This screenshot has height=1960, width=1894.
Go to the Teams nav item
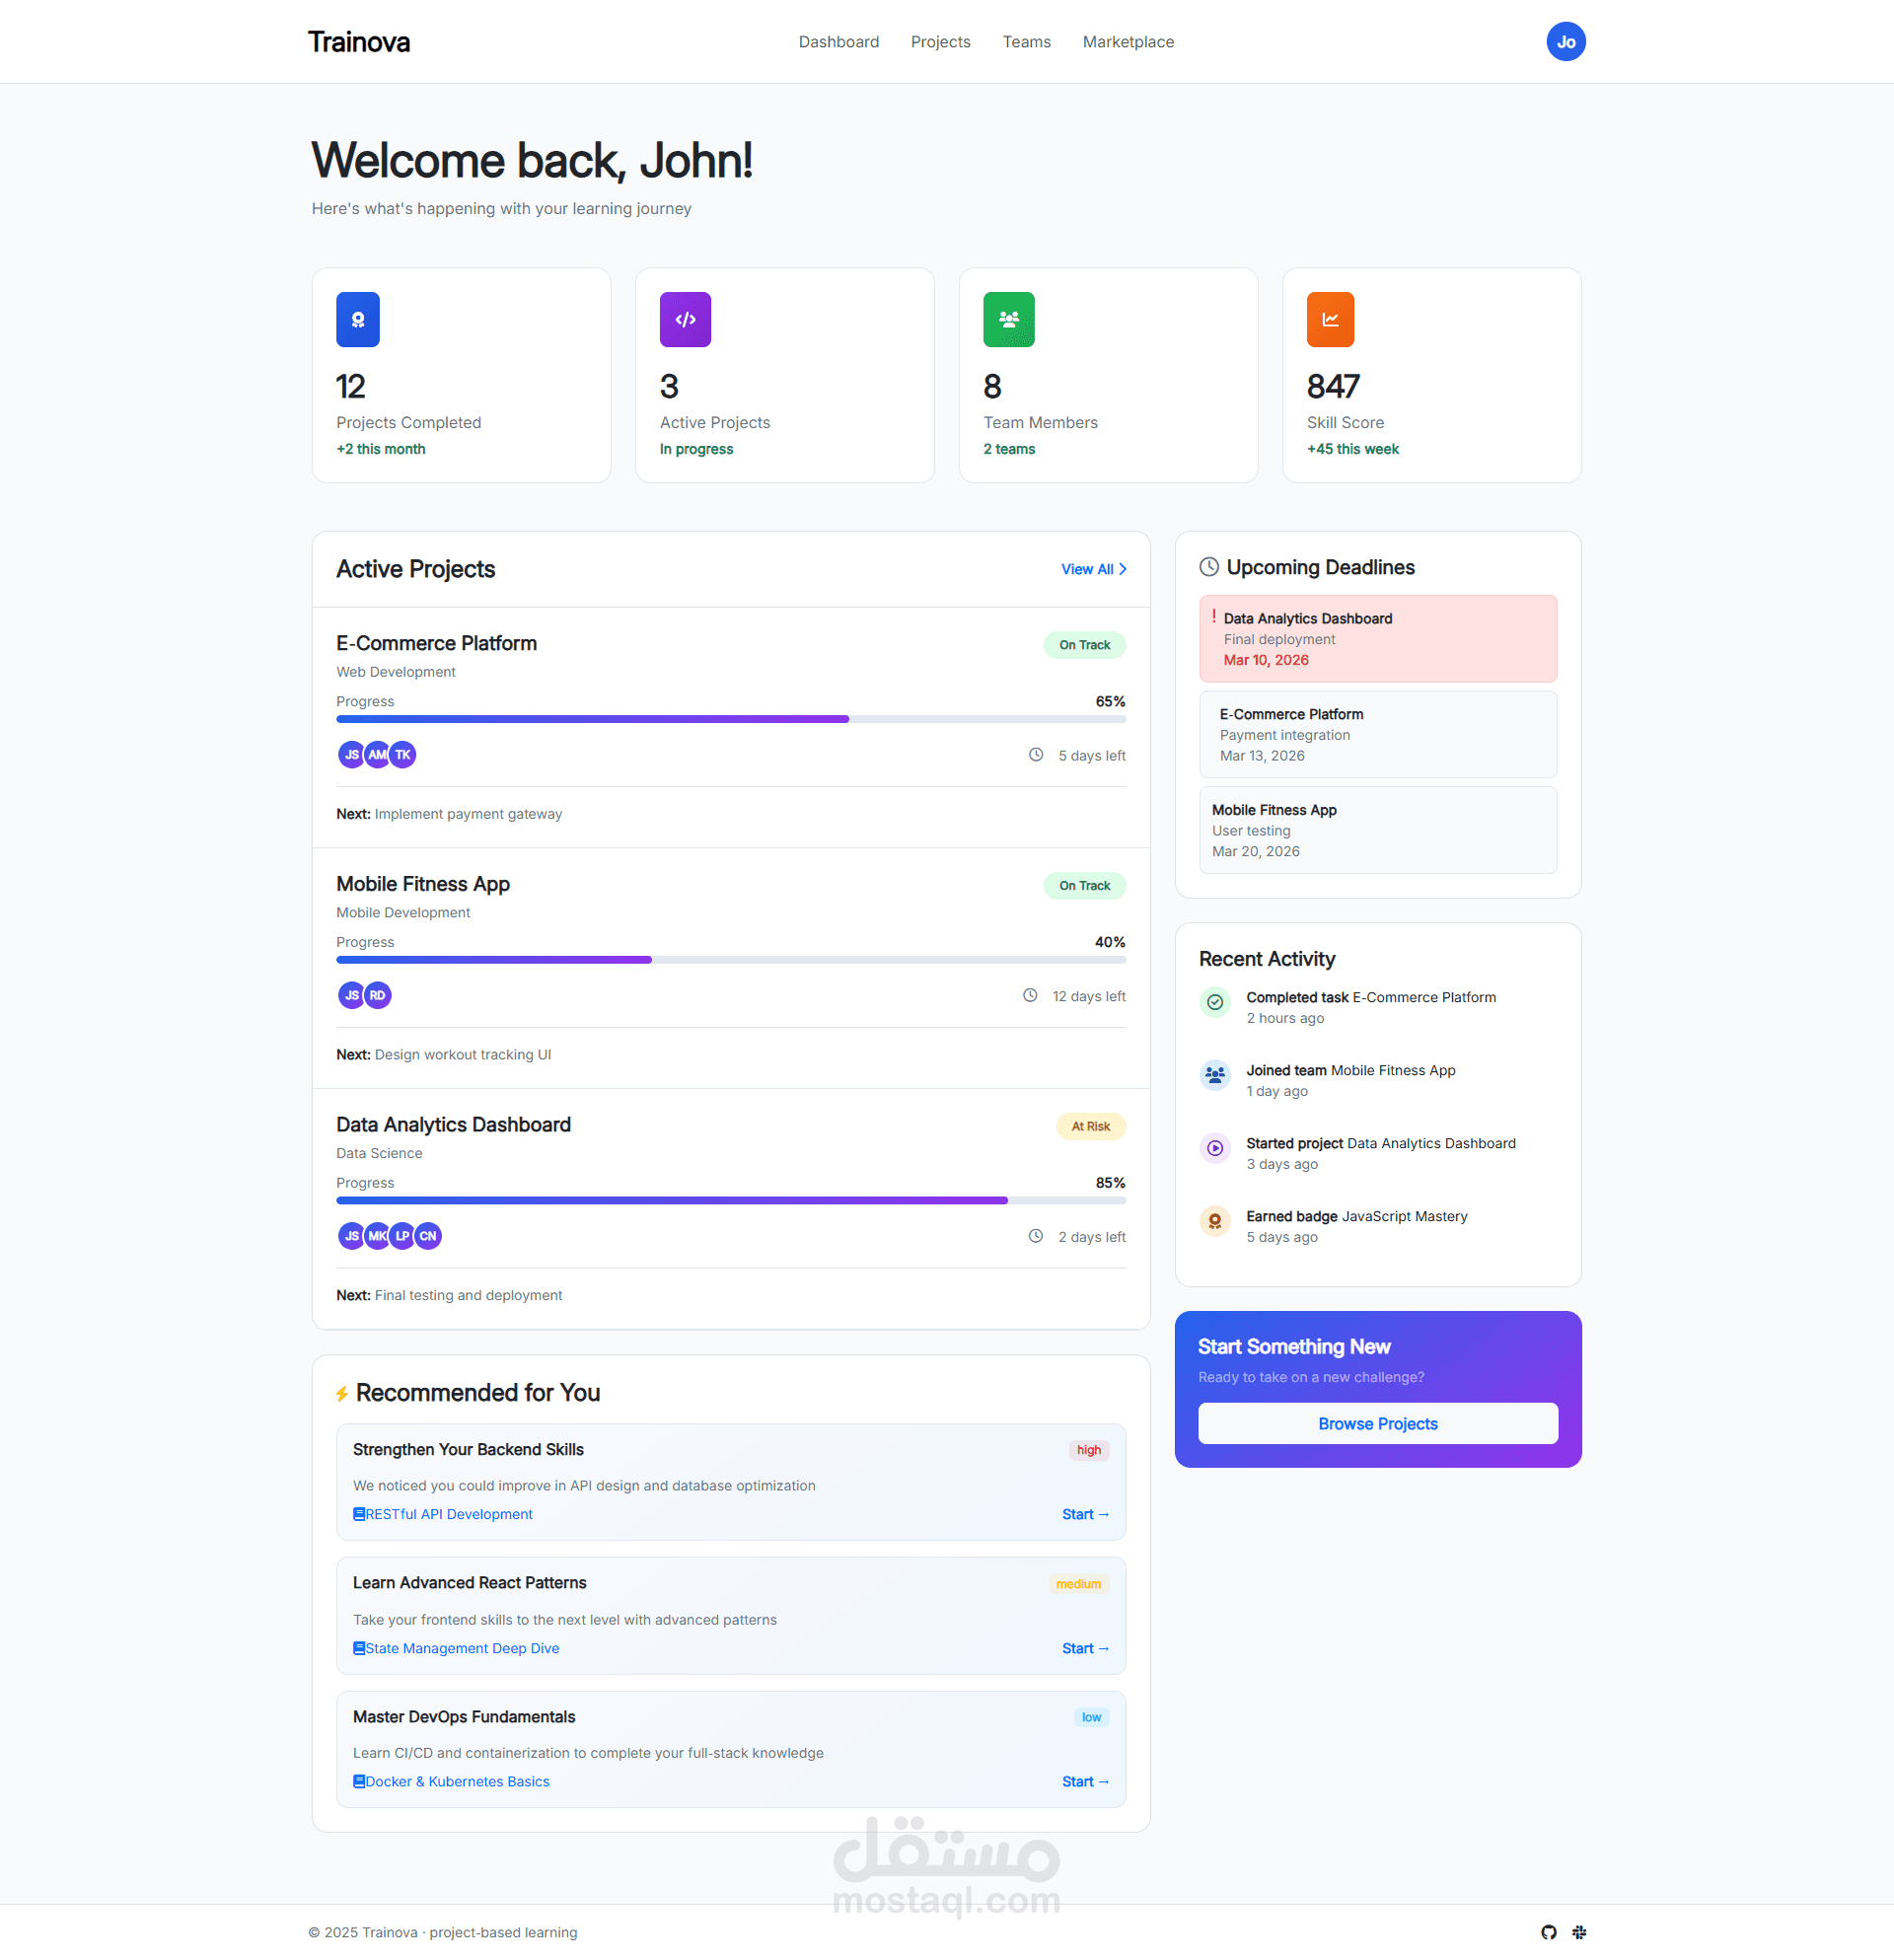click(1026, 42)
